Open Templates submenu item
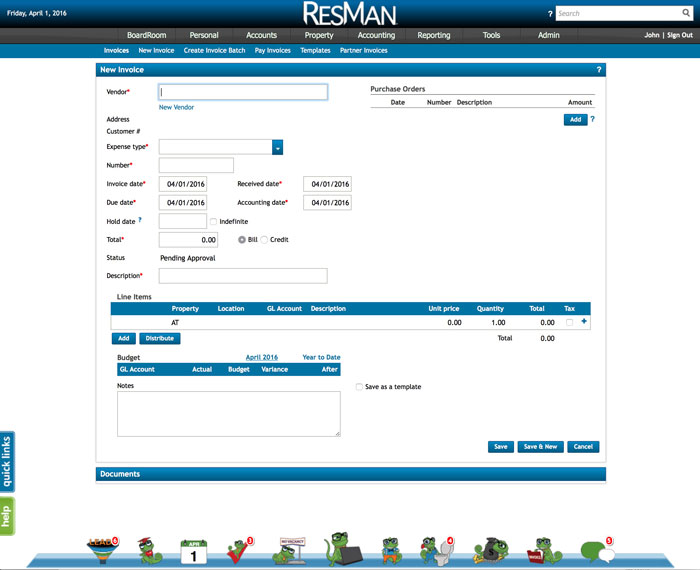 click(x=315, y=50)
